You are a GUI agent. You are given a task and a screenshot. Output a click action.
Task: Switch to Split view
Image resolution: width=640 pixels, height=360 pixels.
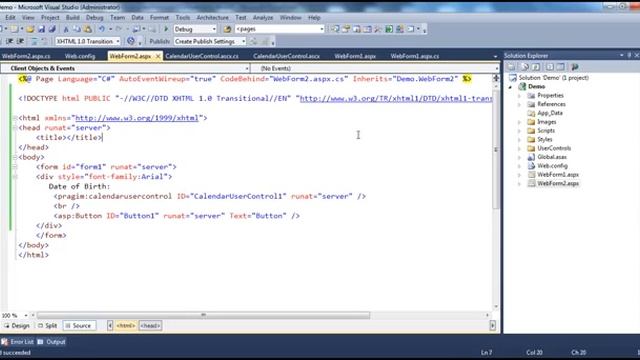pyautogui.click(x=47, y=326)
